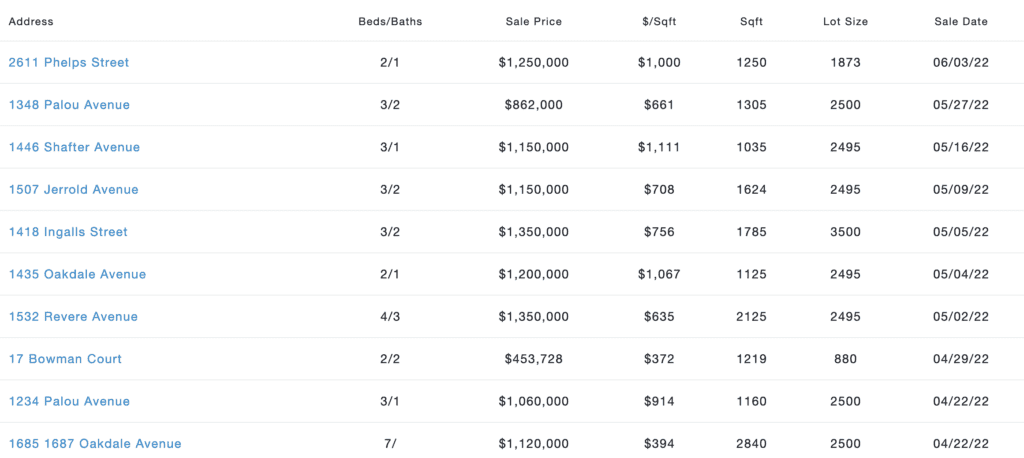The width and height of the screenshot is (1024, 458).
Task: Select the $453,728 sale price cell
Action: coord(534,359)
